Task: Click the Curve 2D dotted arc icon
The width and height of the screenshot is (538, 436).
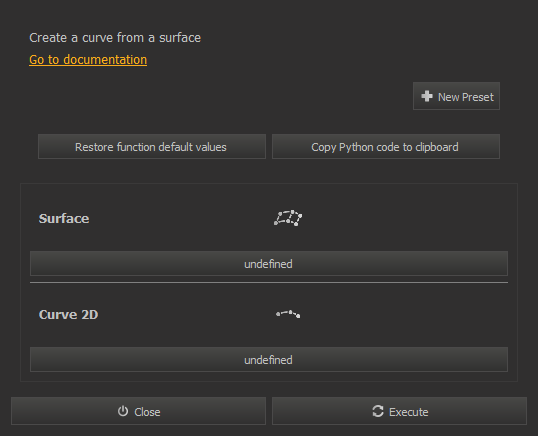Action: point(288,314)
